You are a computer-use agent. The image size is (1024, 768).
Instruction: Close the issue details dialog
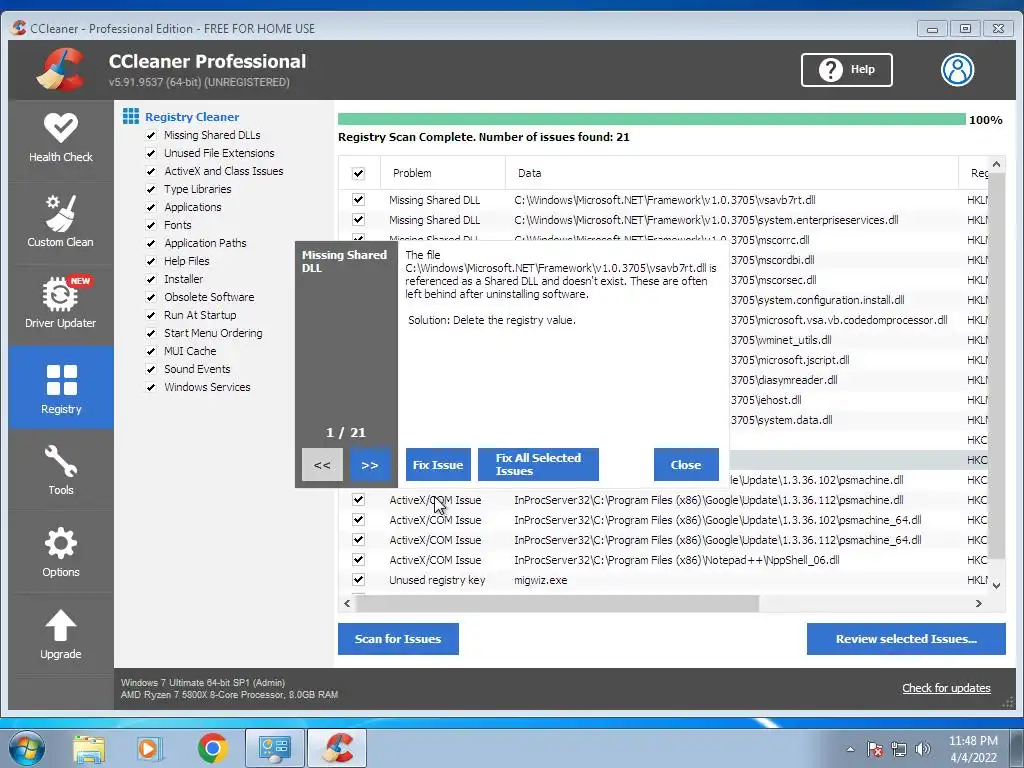coord(686,465)
